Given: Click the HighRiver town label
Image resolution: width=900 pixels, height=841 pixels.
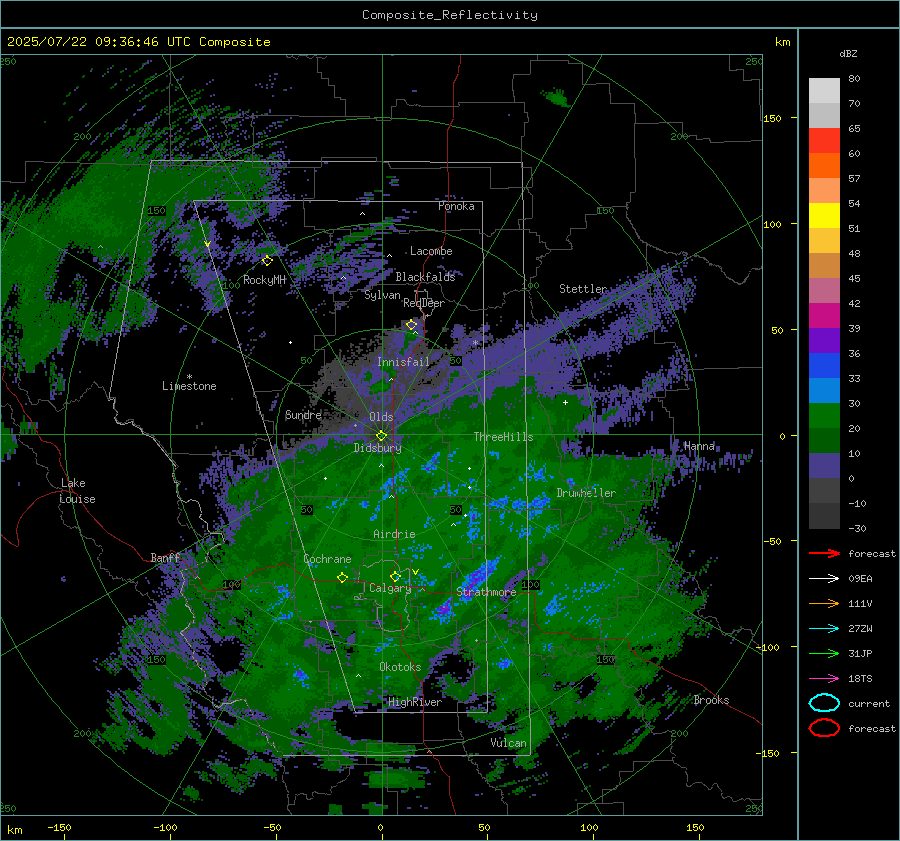Looking at the screenshot, I should (415, 702).
